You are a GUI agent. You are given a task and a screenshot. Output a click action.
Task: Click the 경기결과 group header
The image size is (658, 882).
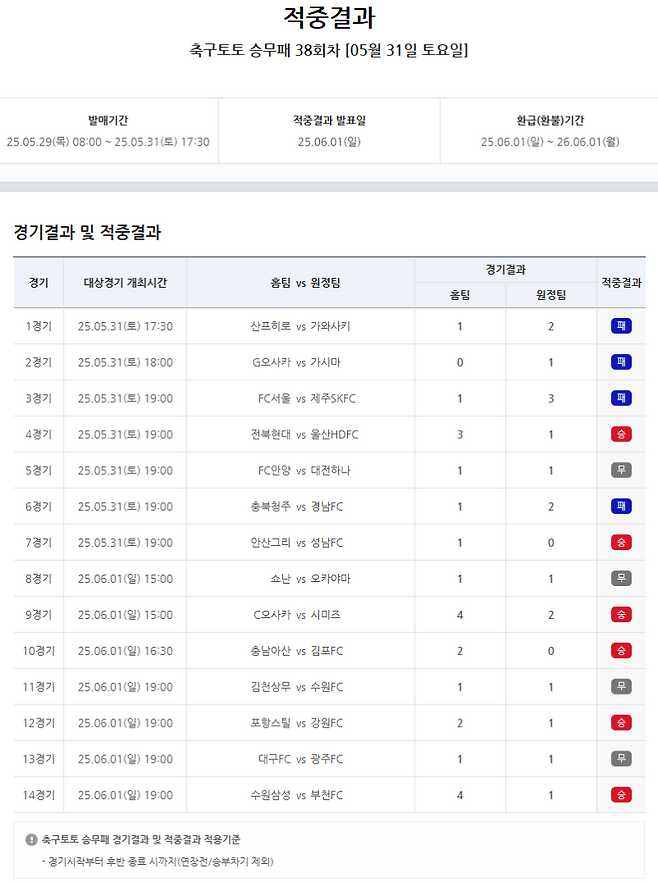coord(506,269)
